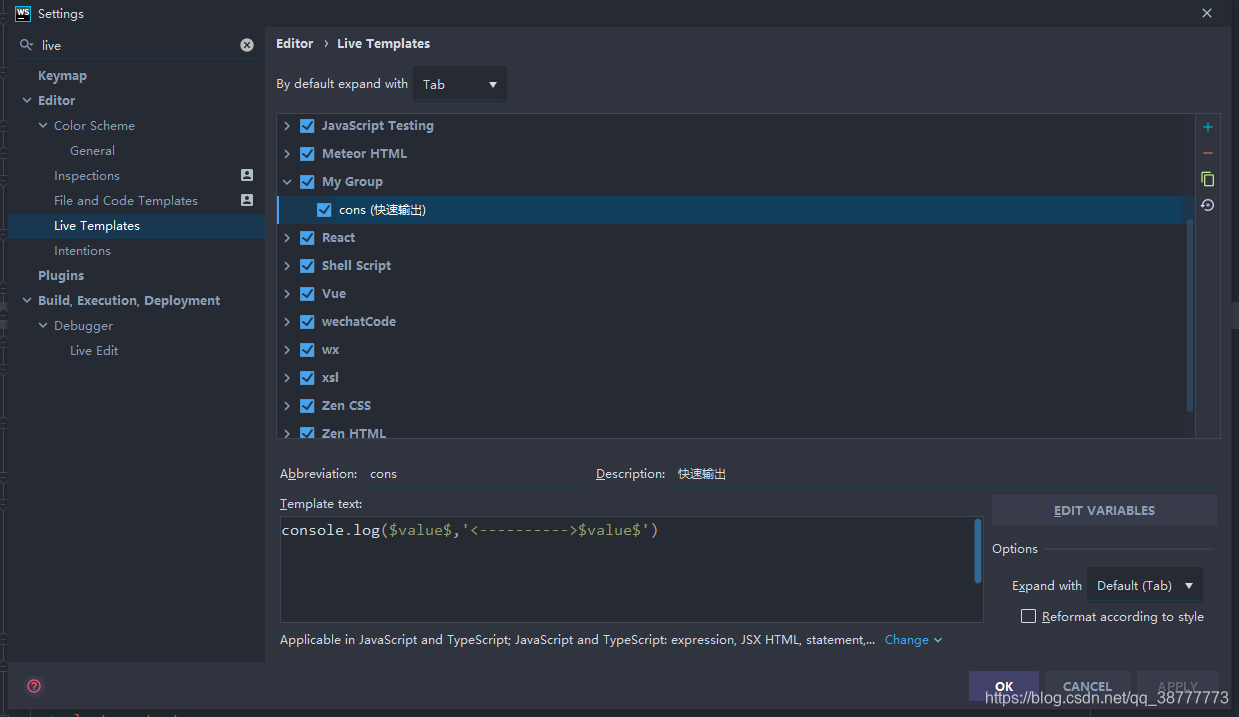Add a new live template with plus icon

click(x=1208, y=127)
